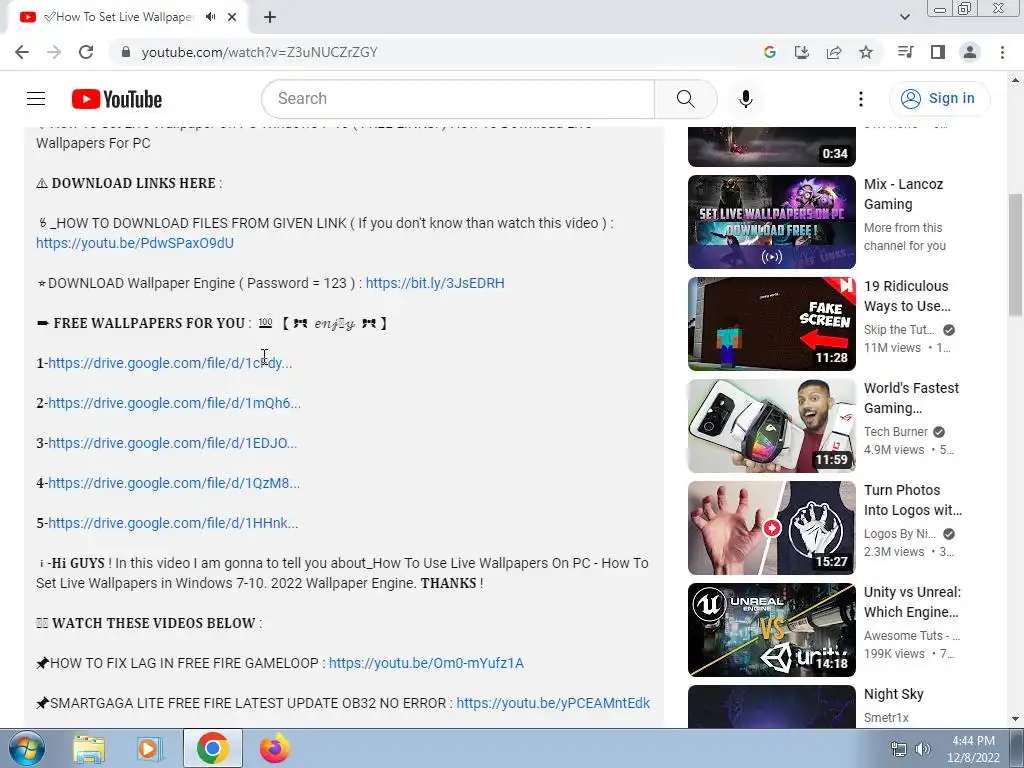The image size is (1024, 768).
Task: Open wallpaper link 3 ending 1EDJO
Action: tap(172, 443)
